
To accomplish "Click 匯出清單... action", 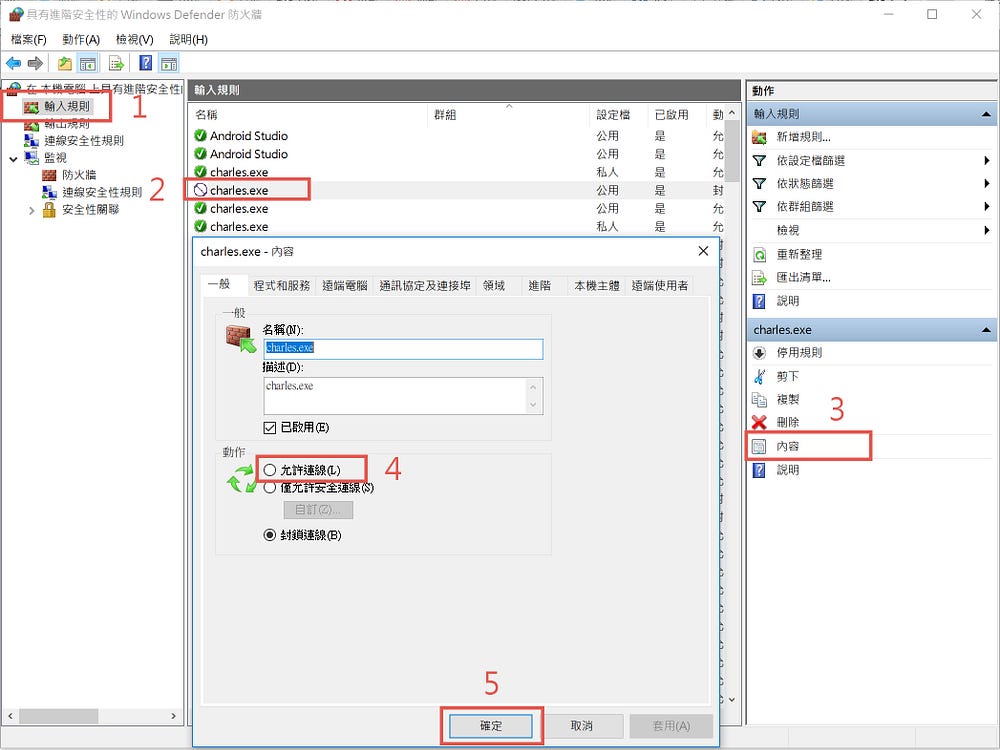I will [x=803, y=277].
